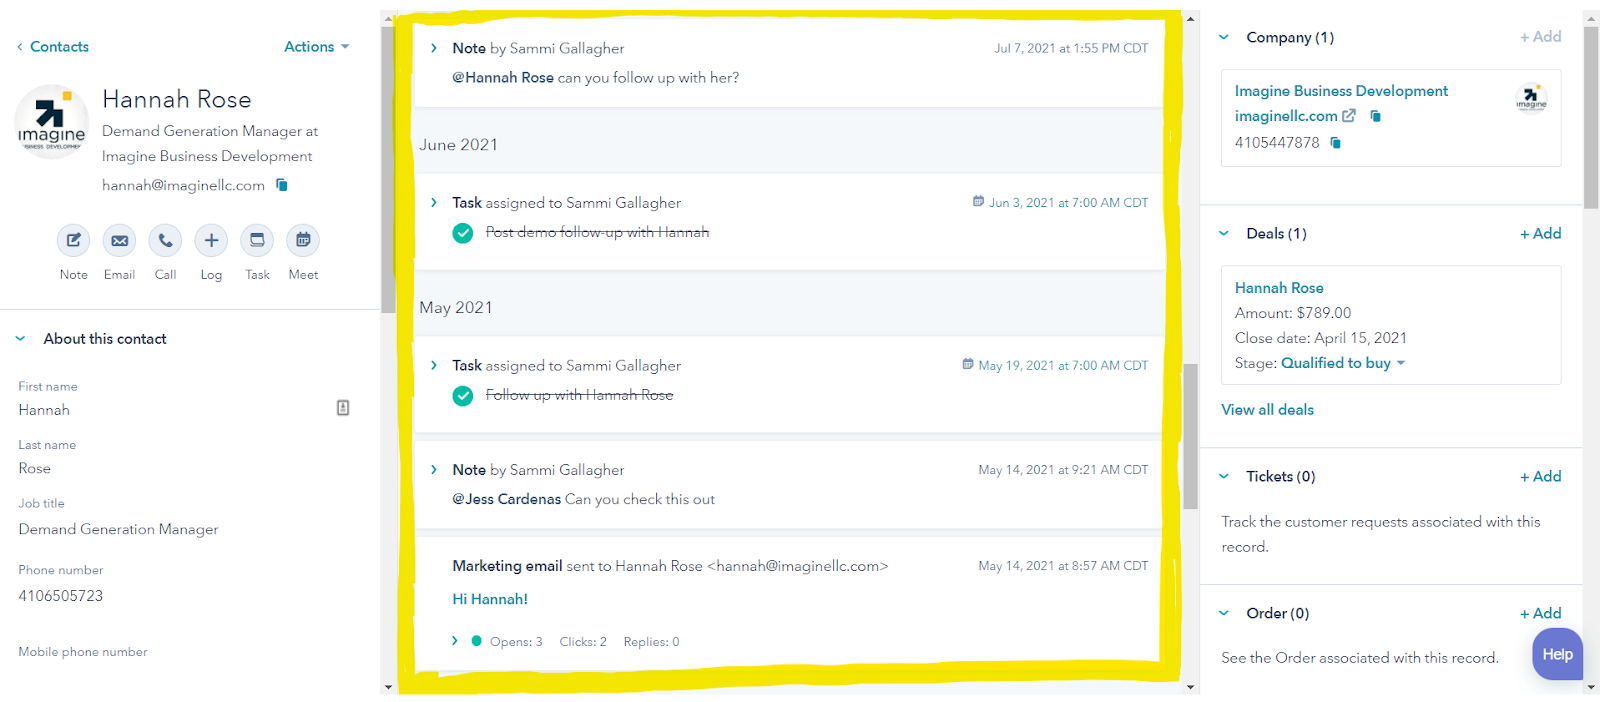Copy the imaginellc.com domain
Viewport: 1600px width, 702px height.
coord(1375,116)
